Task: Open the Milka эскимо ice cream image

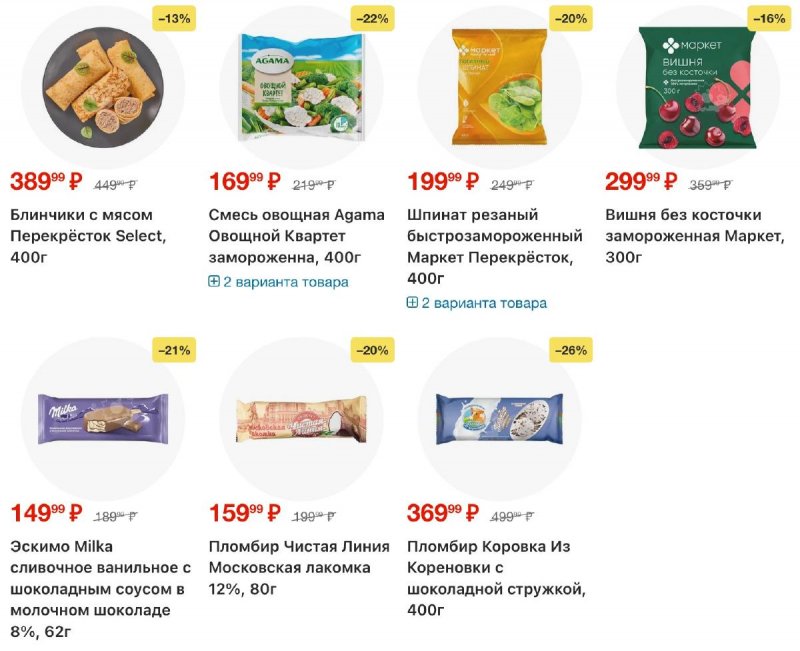Action: (102, 419)
